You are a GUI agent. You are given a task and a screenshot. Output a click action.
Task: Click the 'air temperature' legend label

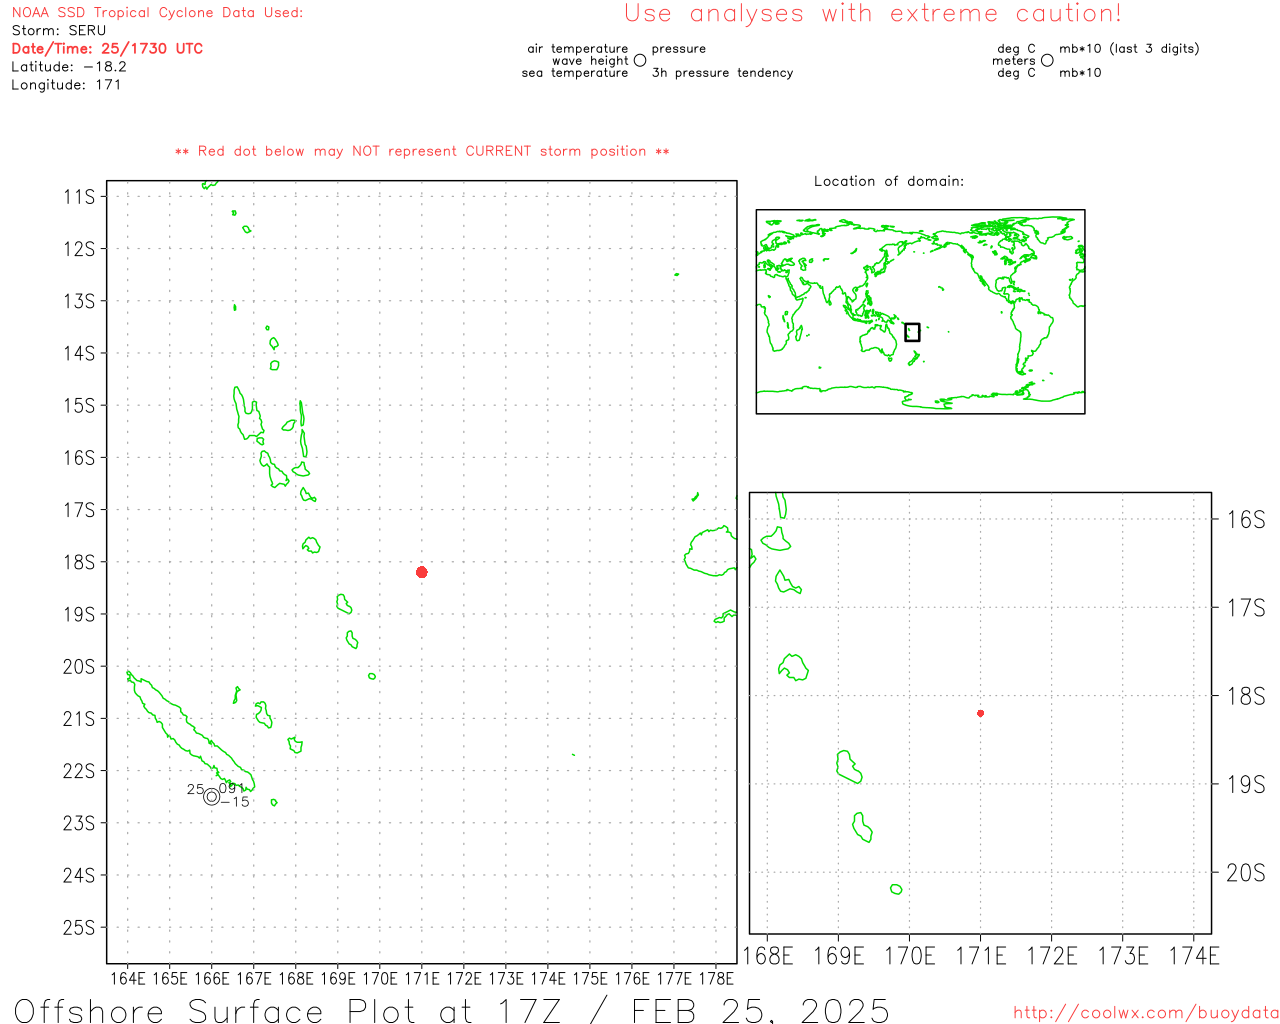click(x=578, y=49)
